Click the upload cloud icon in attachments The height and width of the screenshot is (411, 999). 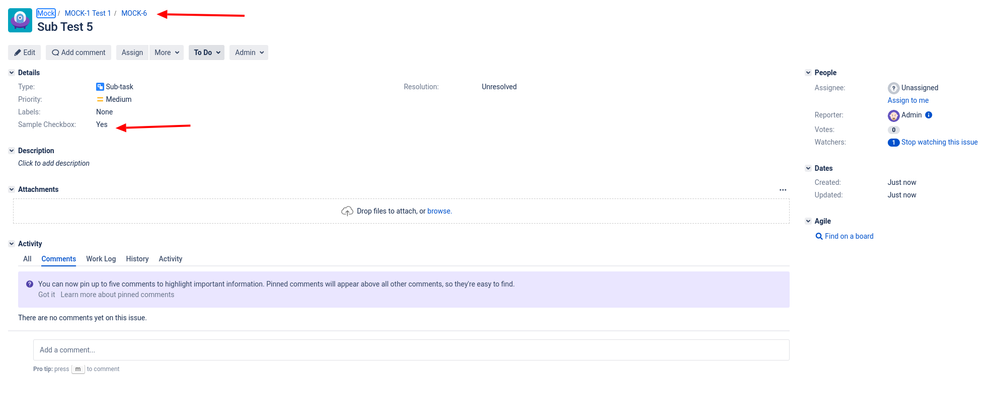[x=347, y=211]
